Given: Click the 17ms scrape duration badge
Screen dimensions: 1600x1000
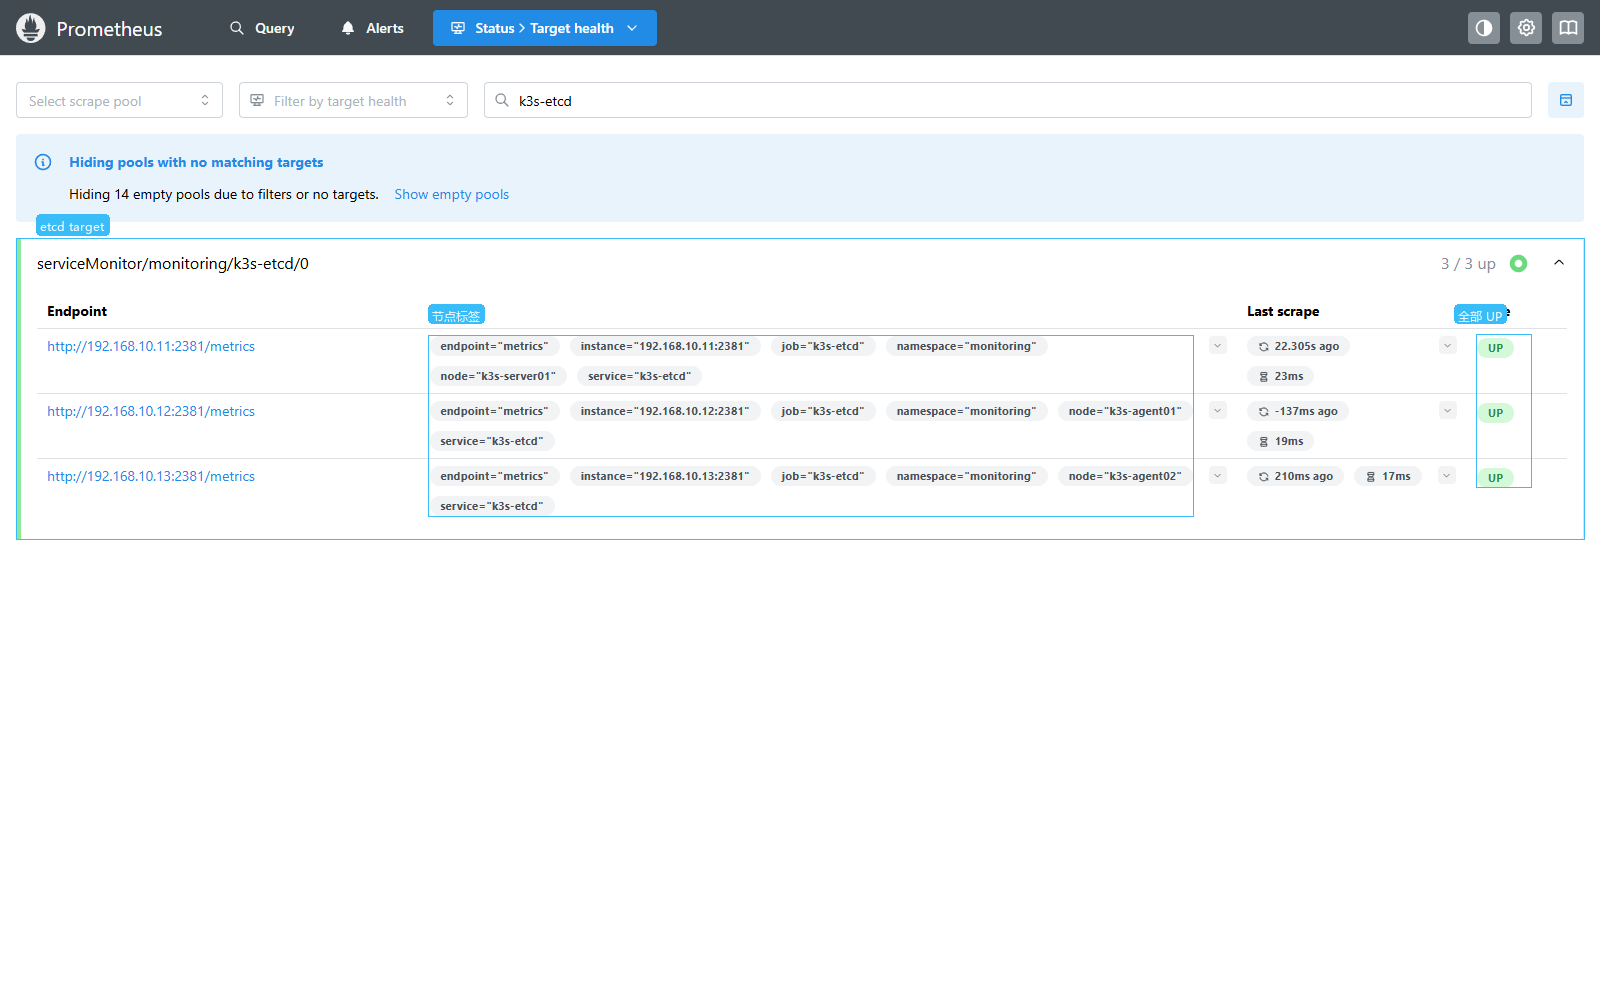Looking at the screenshot, I should click(x=1388, y=476).
